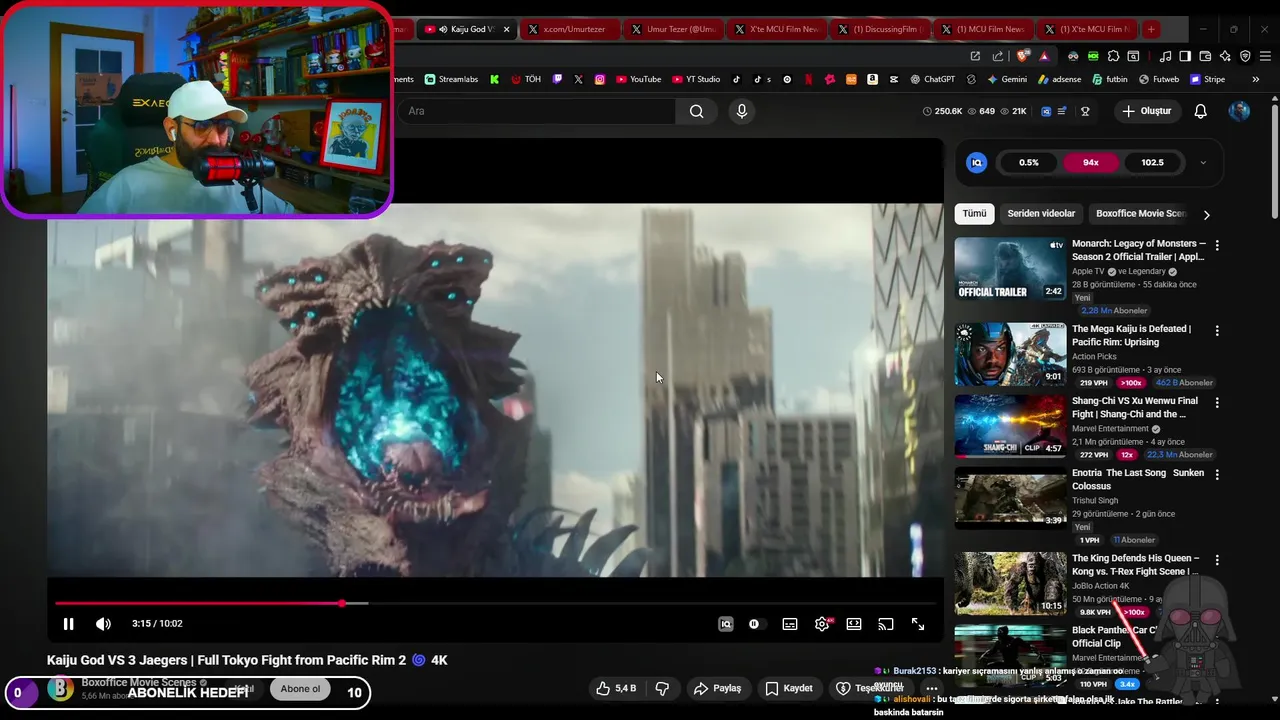This screenshot has height=720, width=1280.
Task: Select Boxoffice Movie Scenes filter chip
Action: [x=1141, y=213]
